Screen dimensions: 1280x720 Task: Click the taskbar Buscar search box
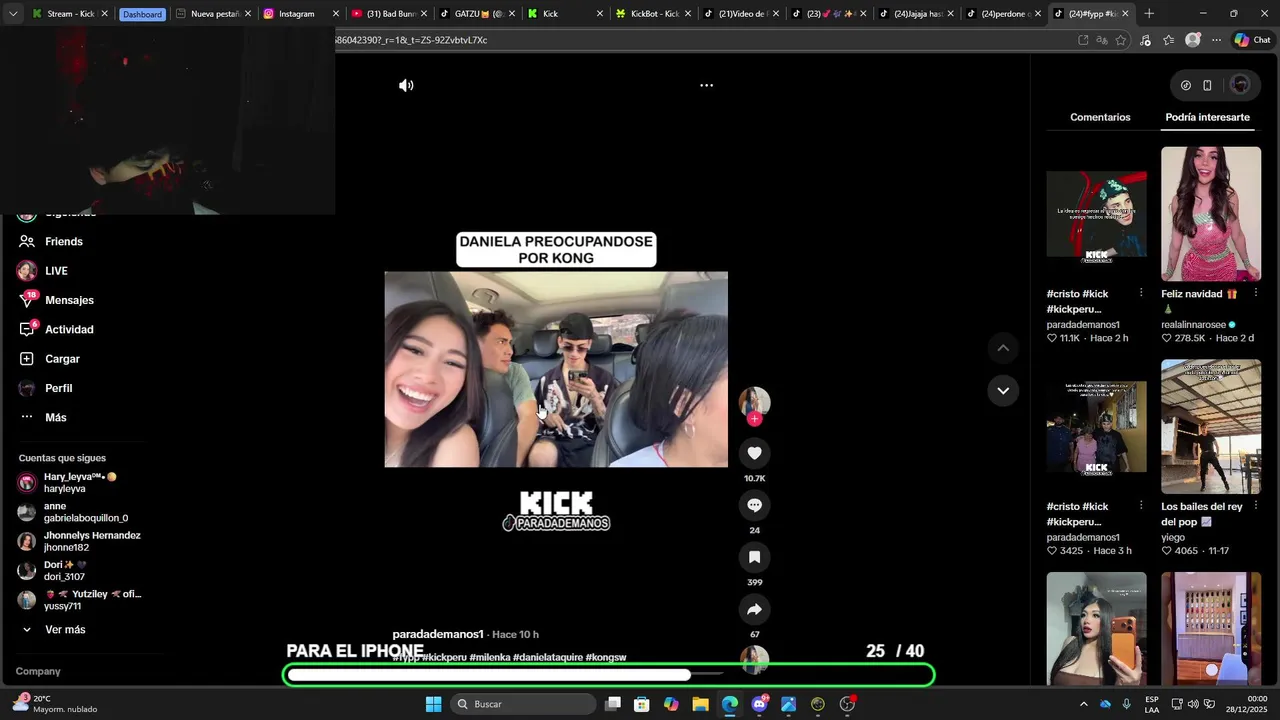tap(522, 704)
